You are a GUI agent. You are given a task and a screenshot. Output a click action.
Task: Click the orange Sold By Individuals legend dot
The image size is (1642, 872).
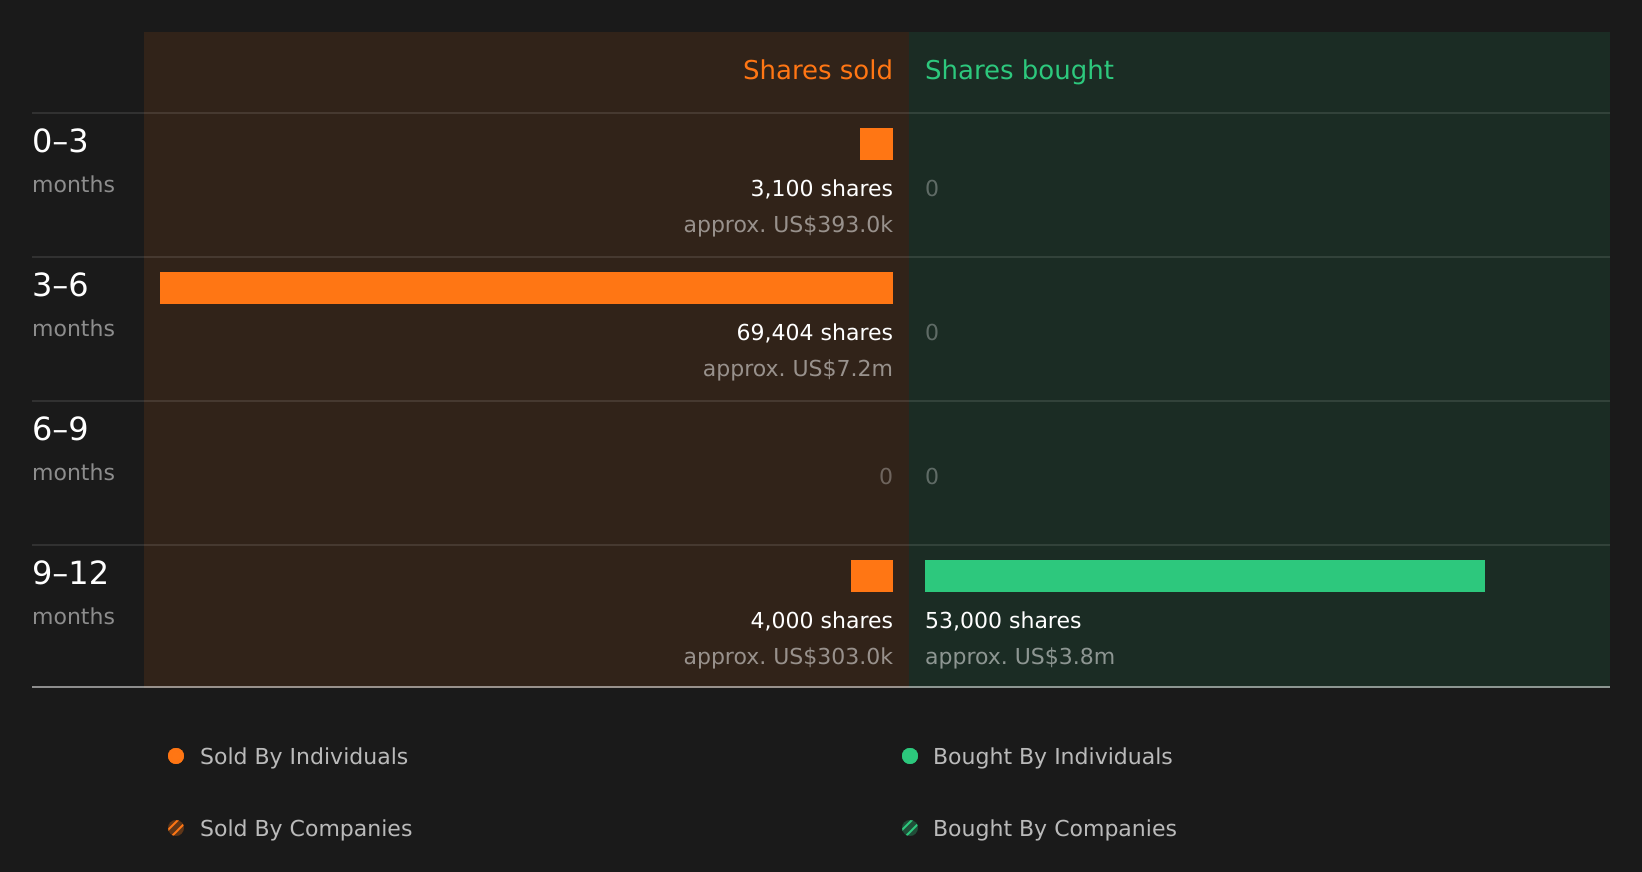tap(176, 756)
